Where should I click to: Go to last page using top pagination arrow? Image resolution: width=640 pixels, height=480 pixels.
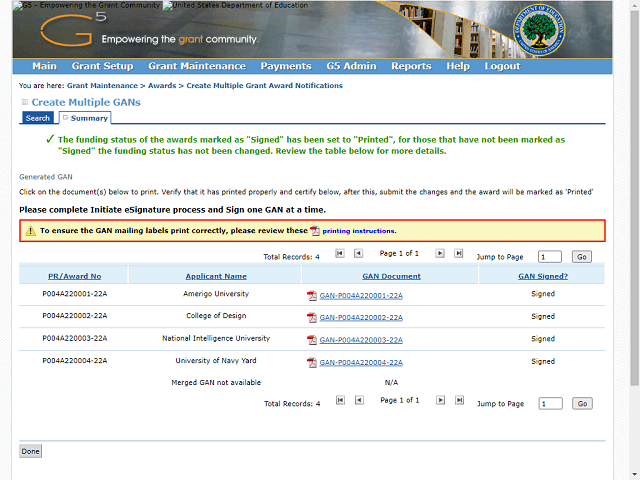pyautogui.click(x=459, y=254)
